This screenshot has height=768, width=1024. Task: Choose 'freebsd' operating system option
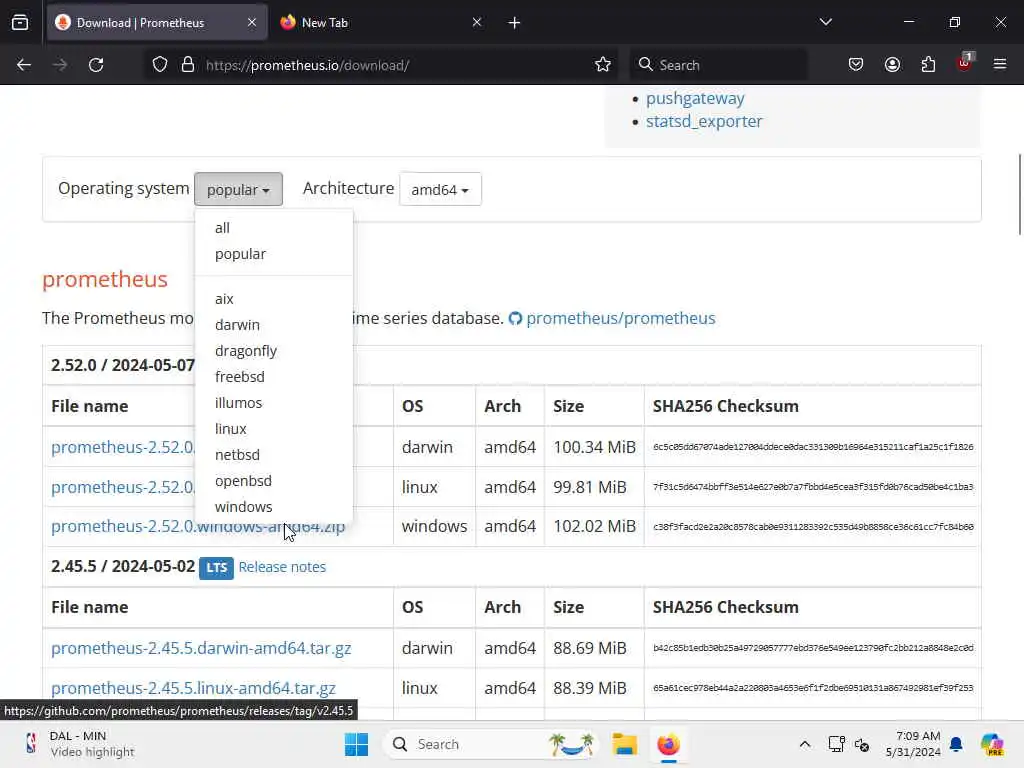274,377
